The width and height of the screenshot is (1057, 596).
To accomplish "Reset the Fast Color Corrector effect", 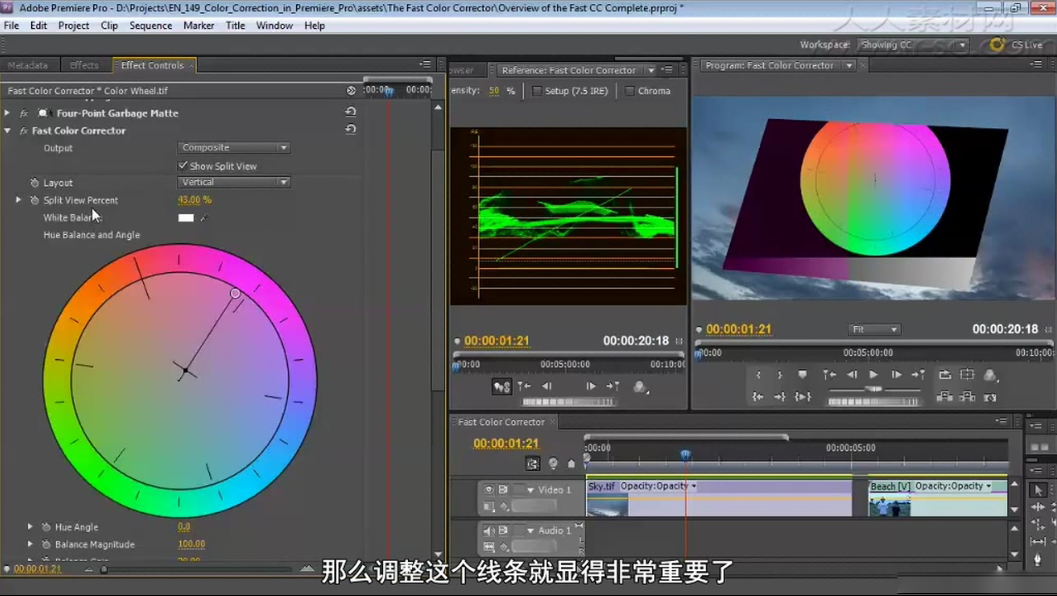I will [x=351, y=129].
